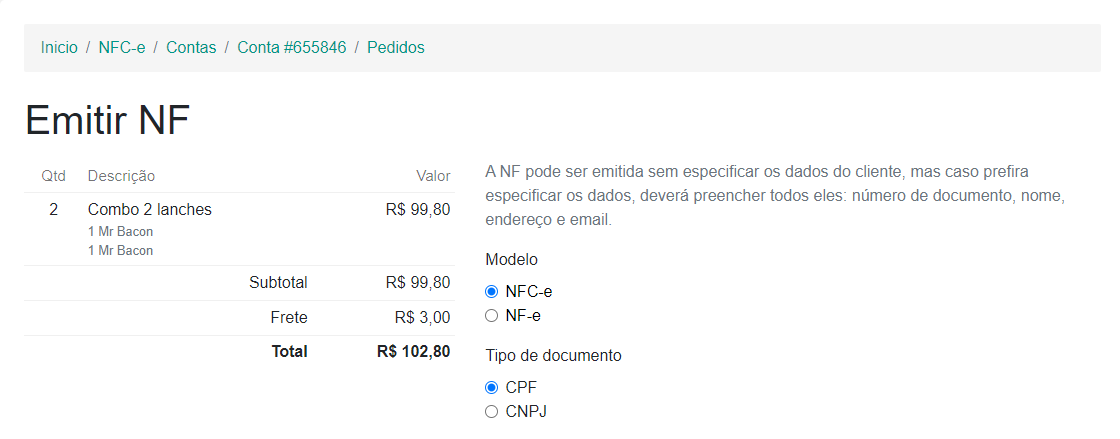The image size is (1120, 439).
Task: Open the Conta #655846 breadcrumb link
Action: [x=291, y=47]
